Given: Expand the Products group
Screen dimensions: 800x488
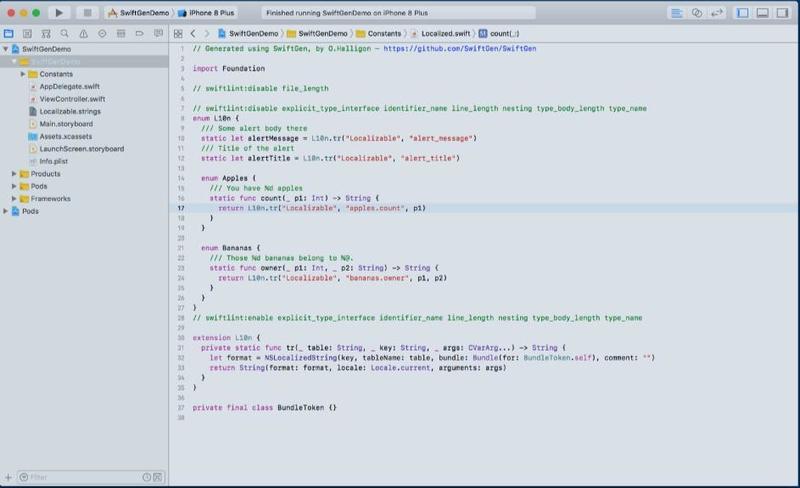Looking at the screenshot, I should click(14, 174).
